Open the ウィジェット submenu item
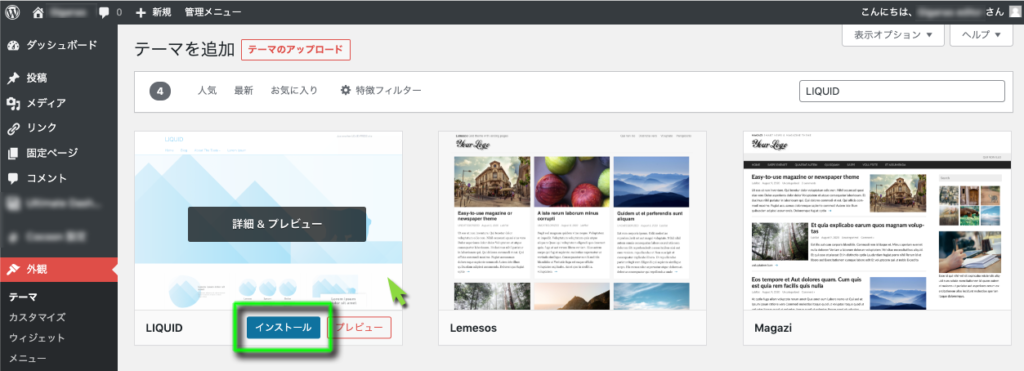The height and width of the screenshot is (371, 1024). click(x=37, y=338)
